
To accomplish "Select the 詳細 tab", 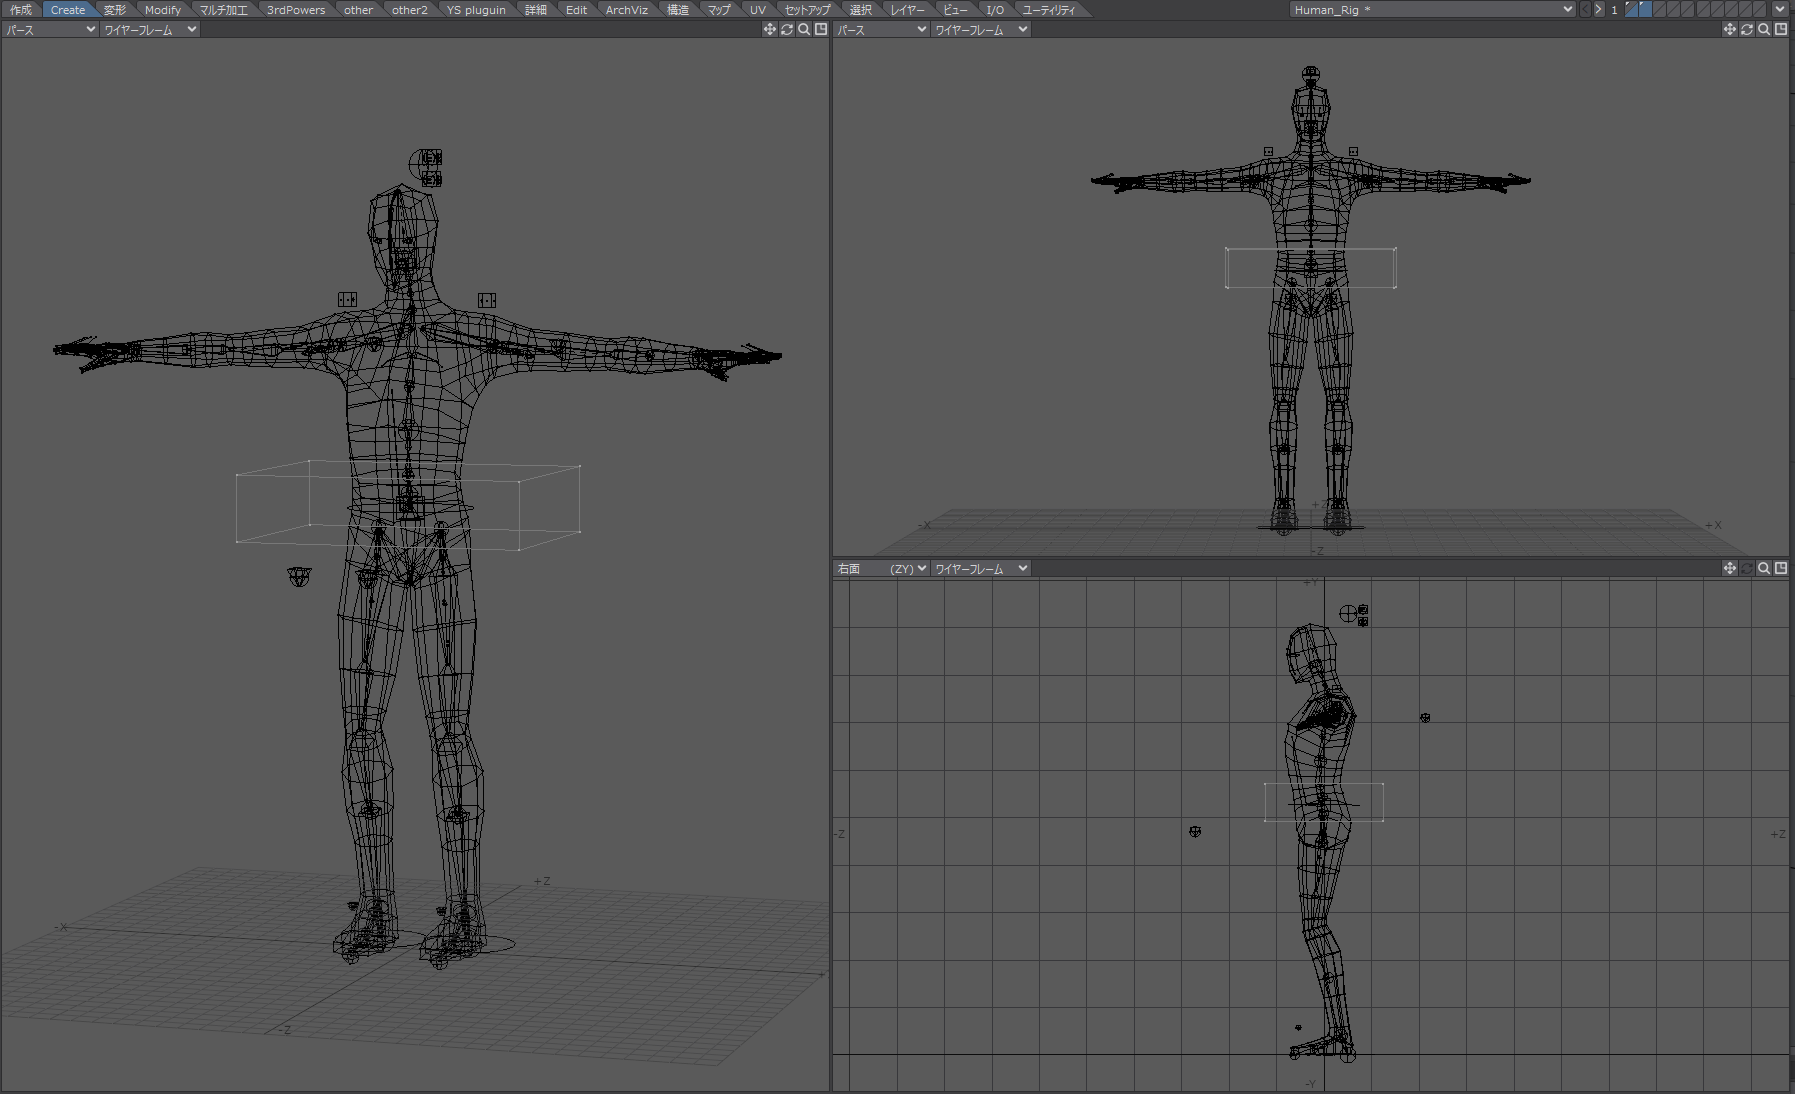I will tap(536, 10).
